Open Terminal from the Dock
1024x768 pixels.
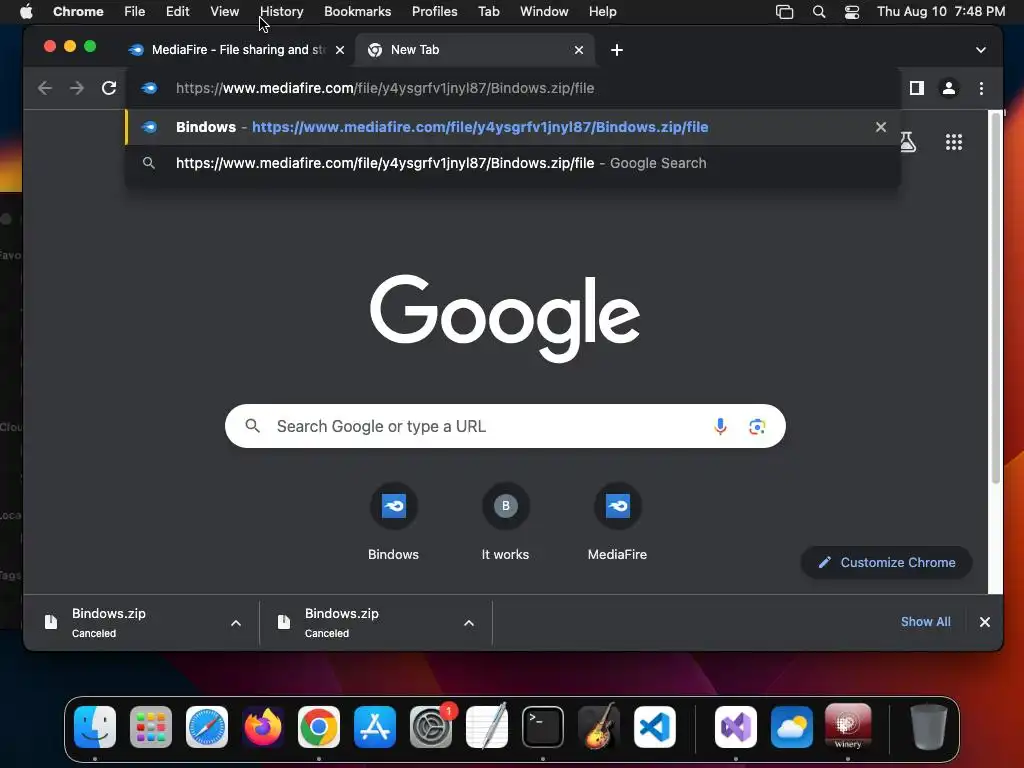tap(543, 727)
